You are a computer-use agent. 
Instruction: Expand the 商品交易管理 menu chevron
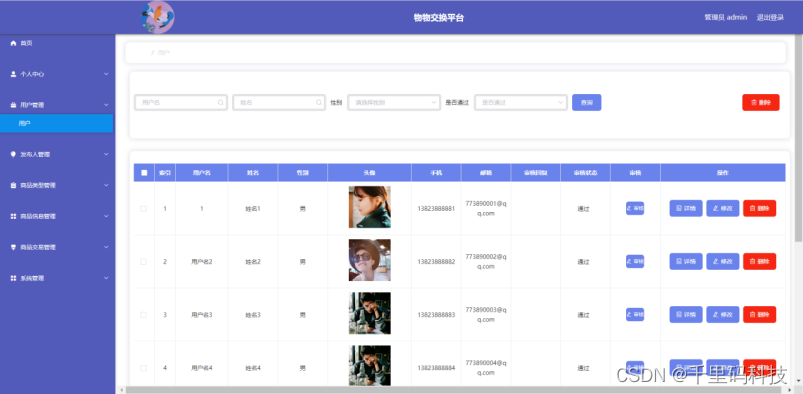pyautogui.click(x=106, y=247)
